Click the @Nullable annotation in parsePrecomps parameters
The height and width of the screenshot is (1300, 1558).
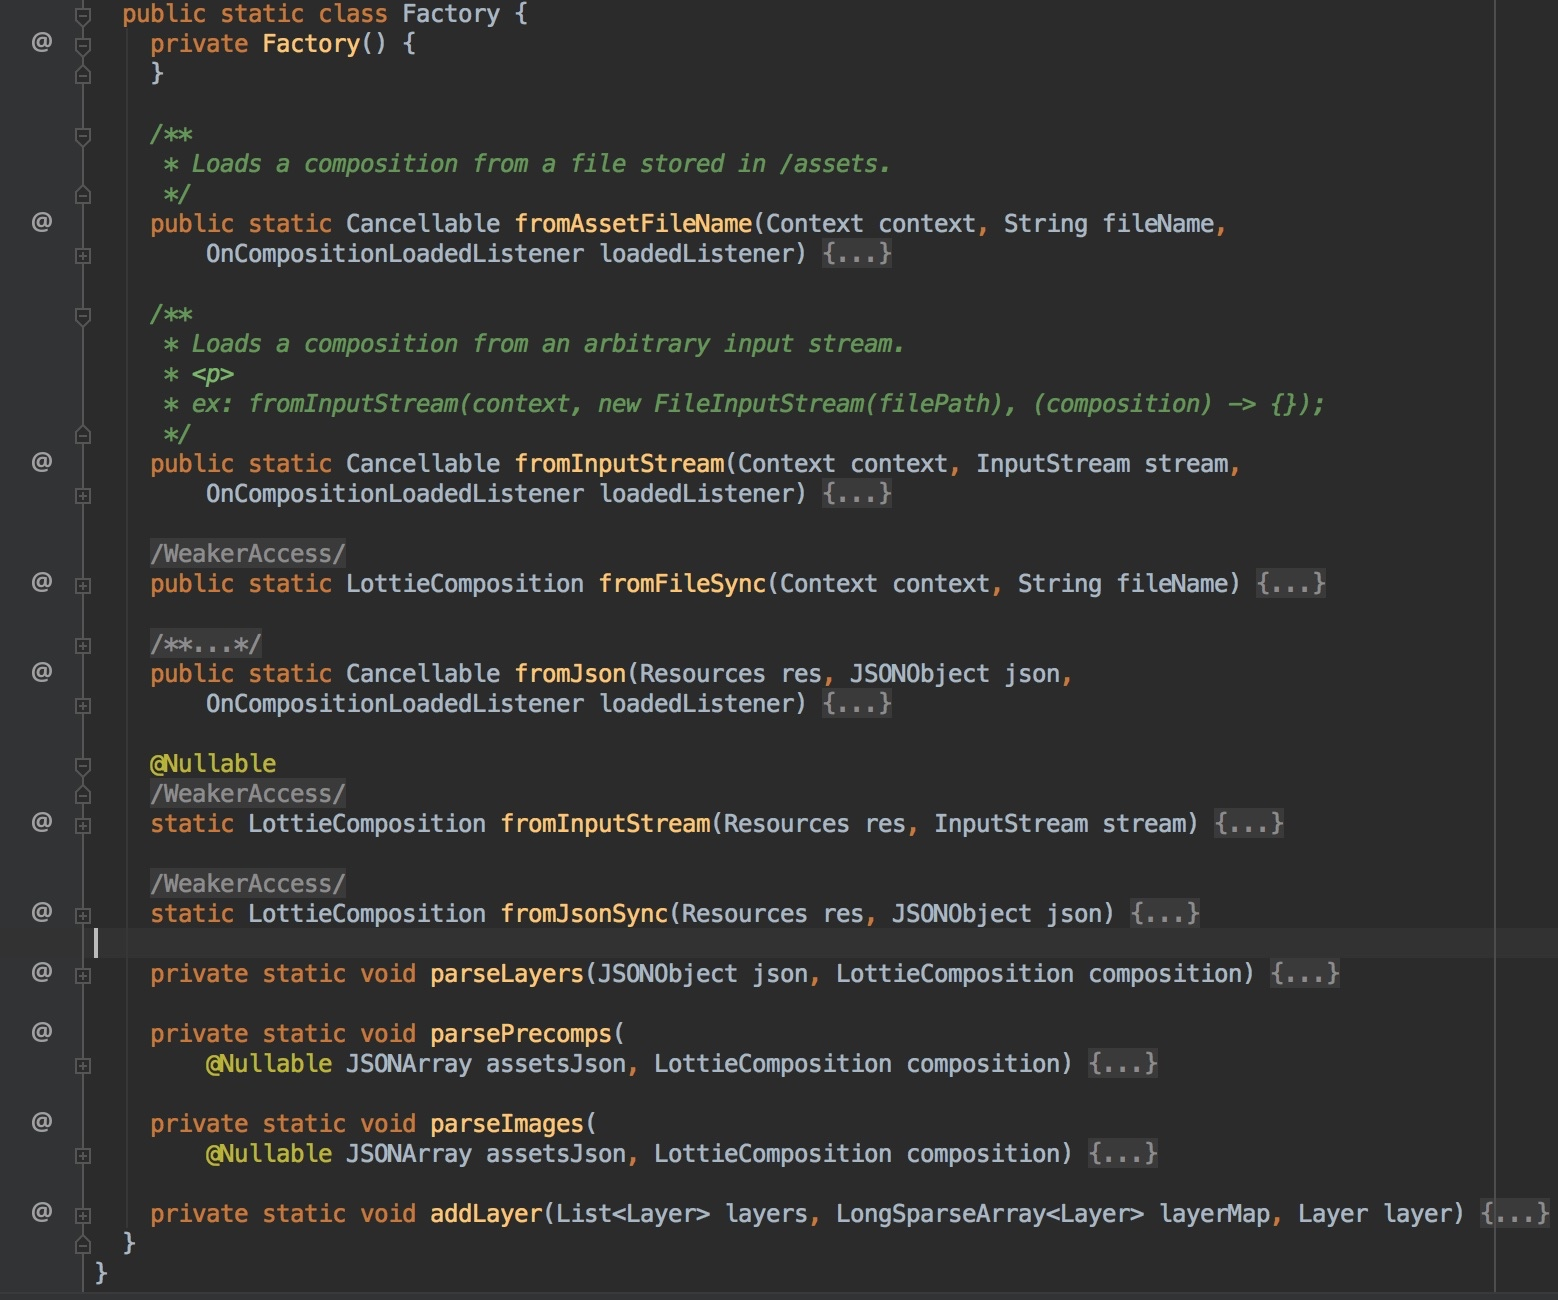(x=269, y=1064)
